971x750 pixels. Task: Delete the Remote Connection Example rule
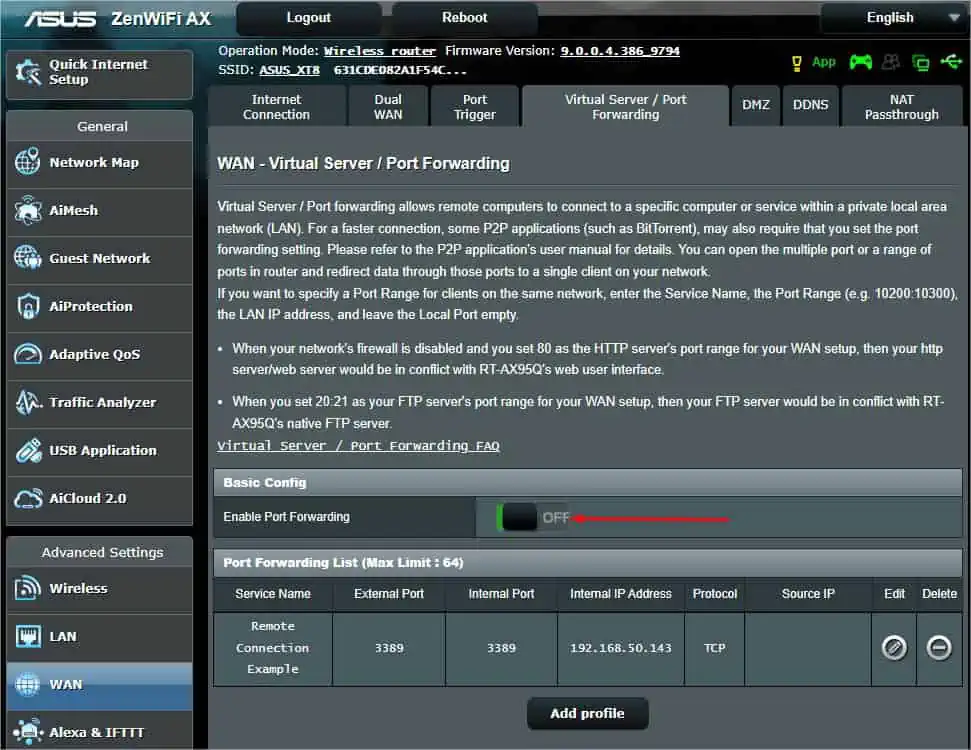coord(939,648)
